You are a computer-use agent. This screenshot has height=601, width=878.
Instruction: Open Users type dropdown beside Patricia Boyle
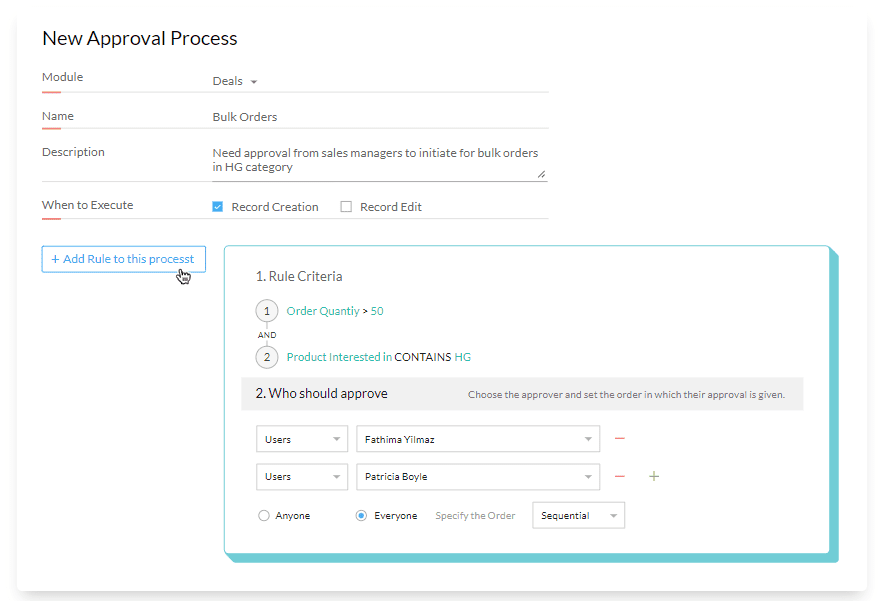pyautogui.click(x=302, y=477)
